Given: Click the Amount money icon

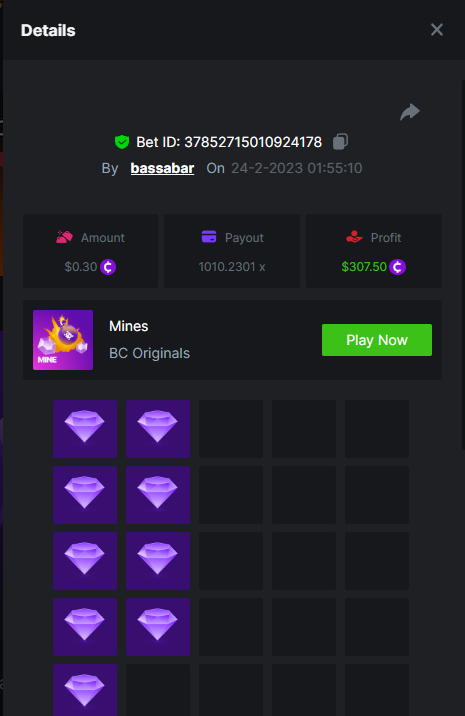Looking at the screenshot, I should click(64, 237).
